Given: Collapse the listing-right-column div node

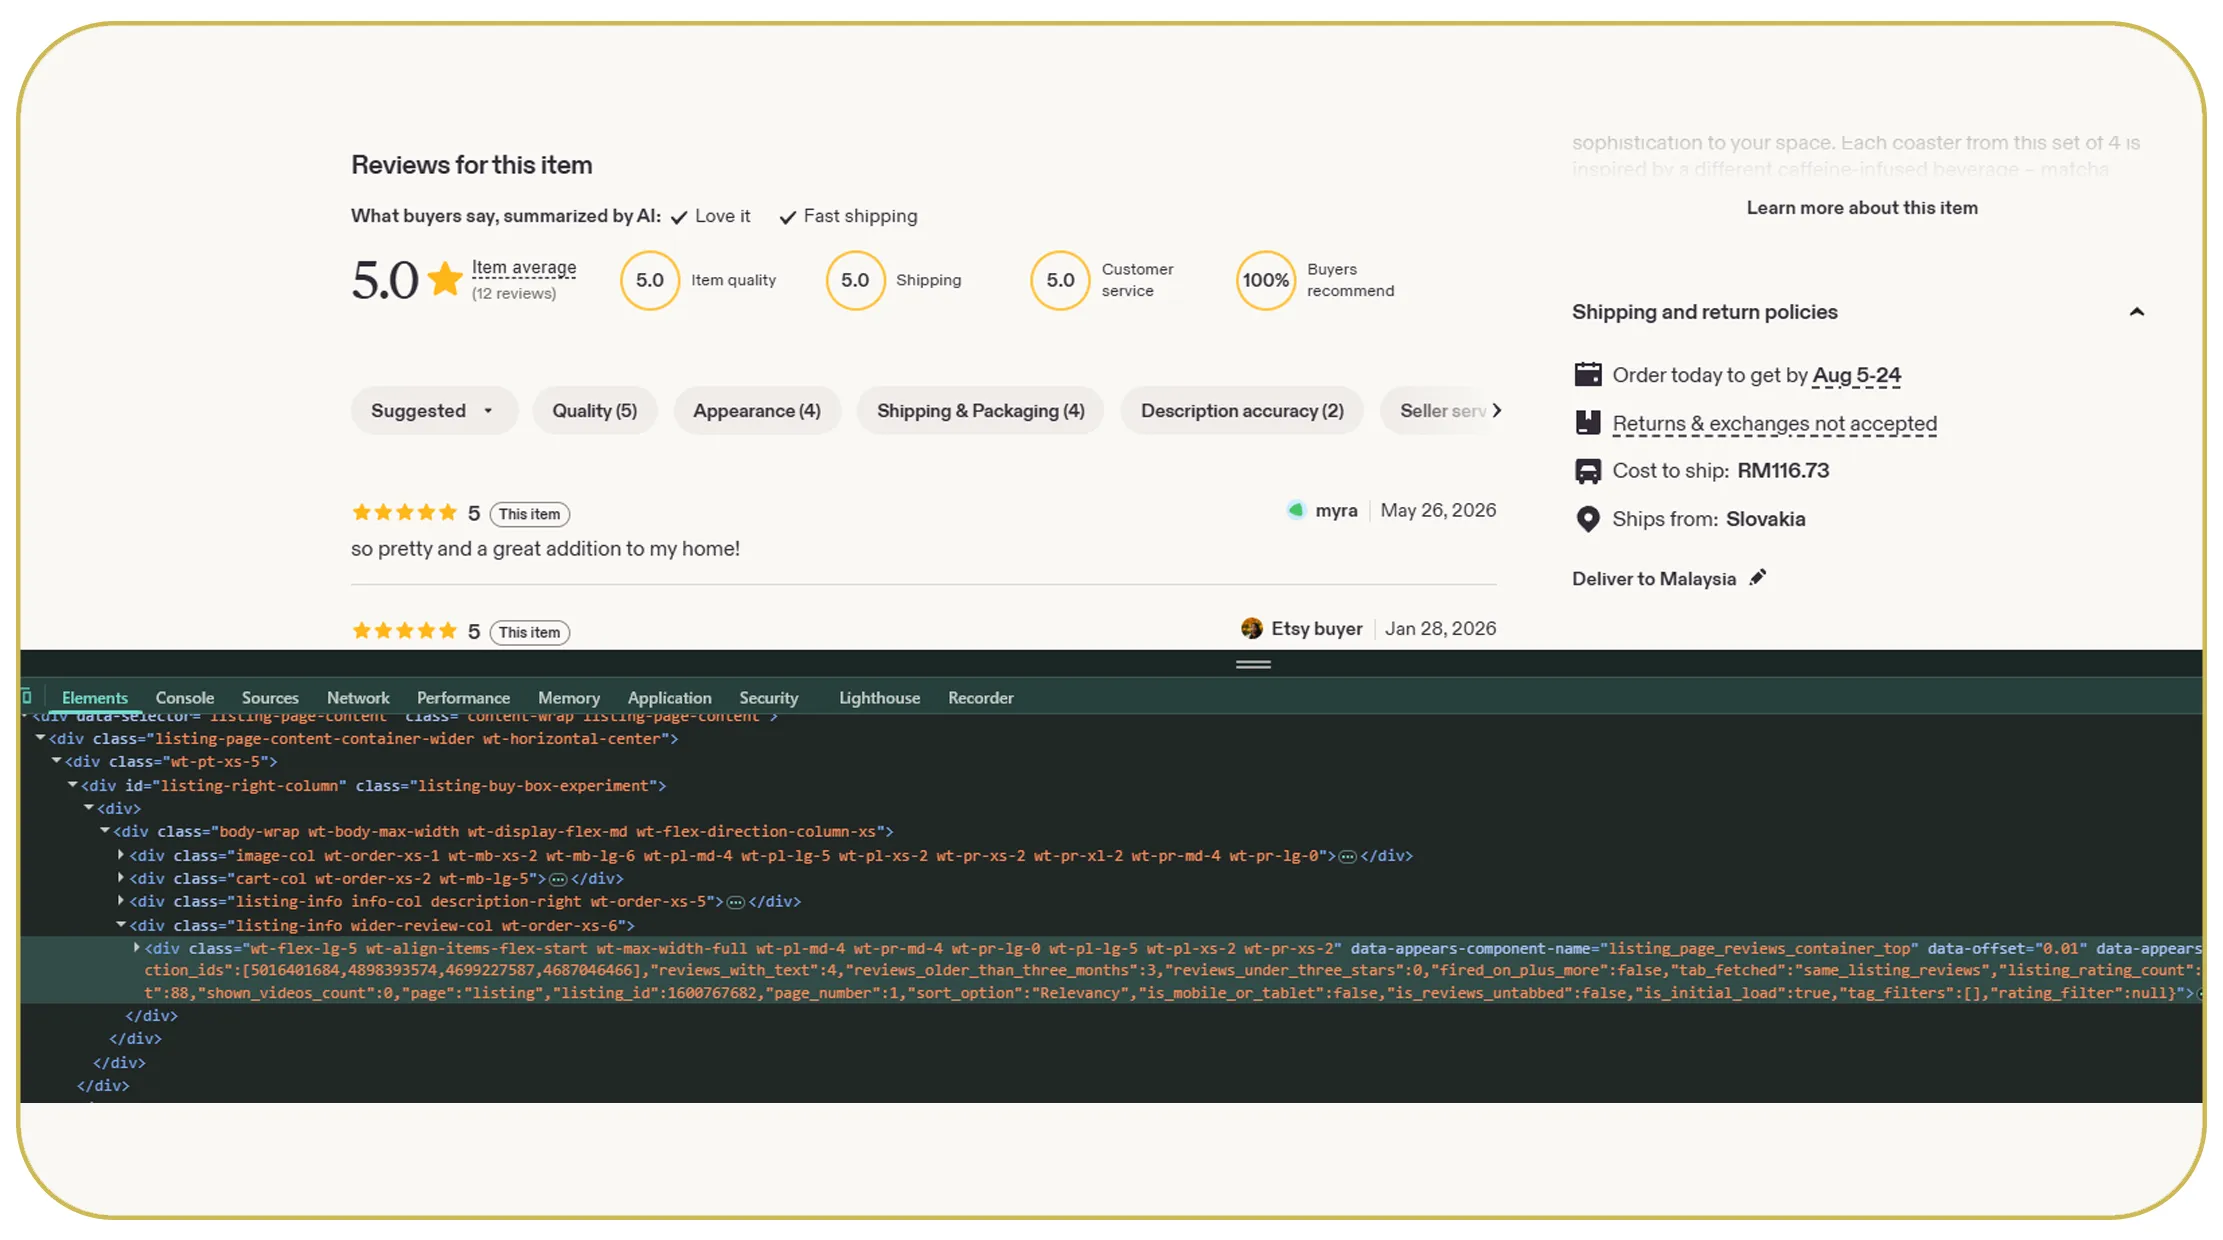Looking at the screenshot, I should point(73,785).
